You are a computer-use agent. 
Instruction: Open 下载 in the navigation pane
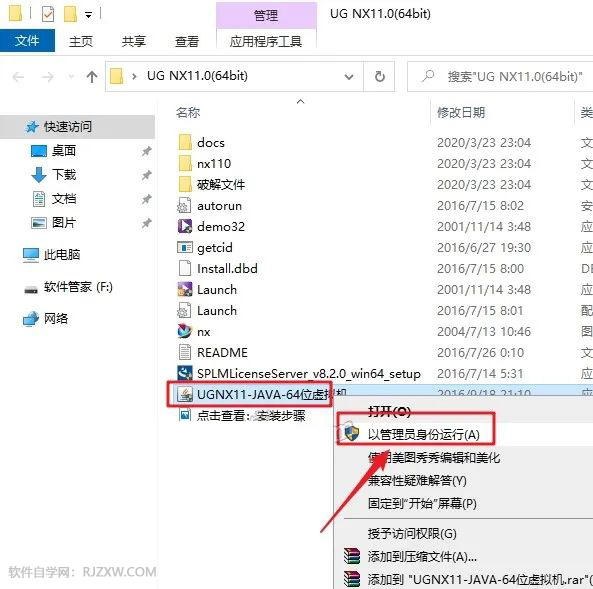(x=64, y=174)
